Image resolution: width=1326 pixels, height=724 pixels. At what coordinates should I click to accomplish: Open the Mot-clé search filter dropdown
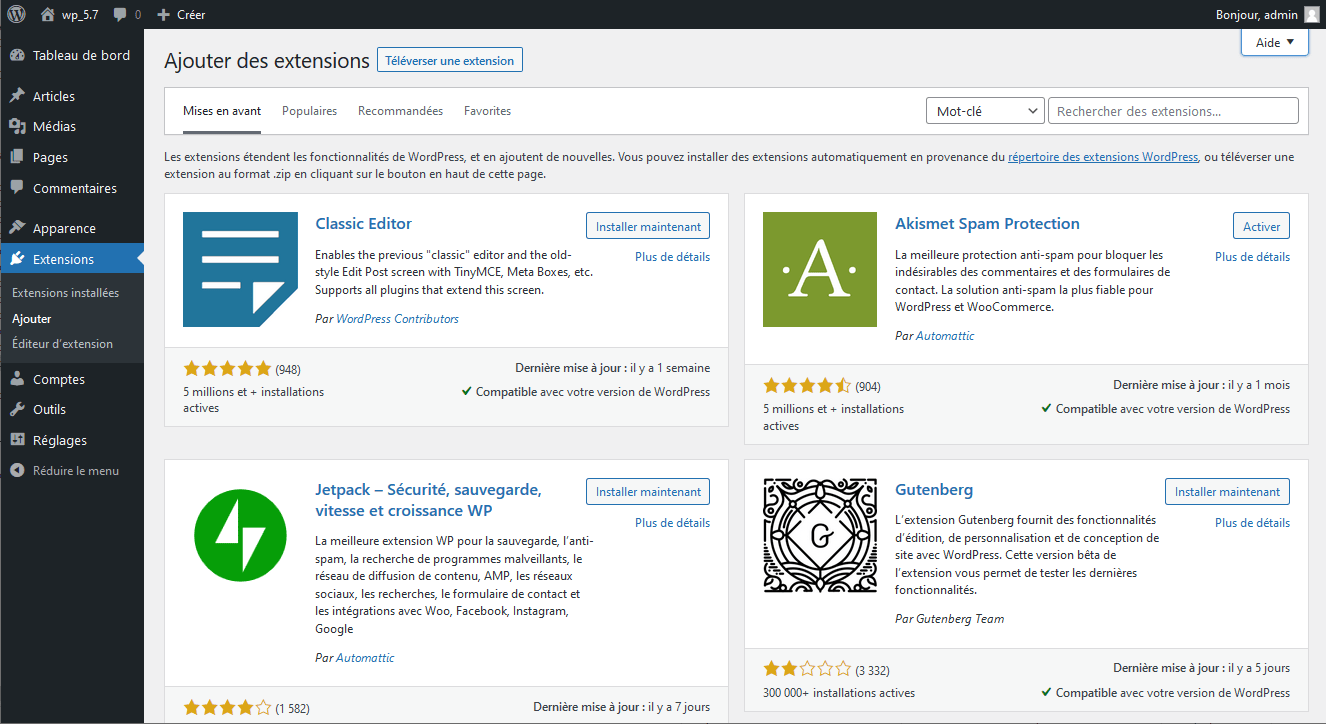point(984,110)
